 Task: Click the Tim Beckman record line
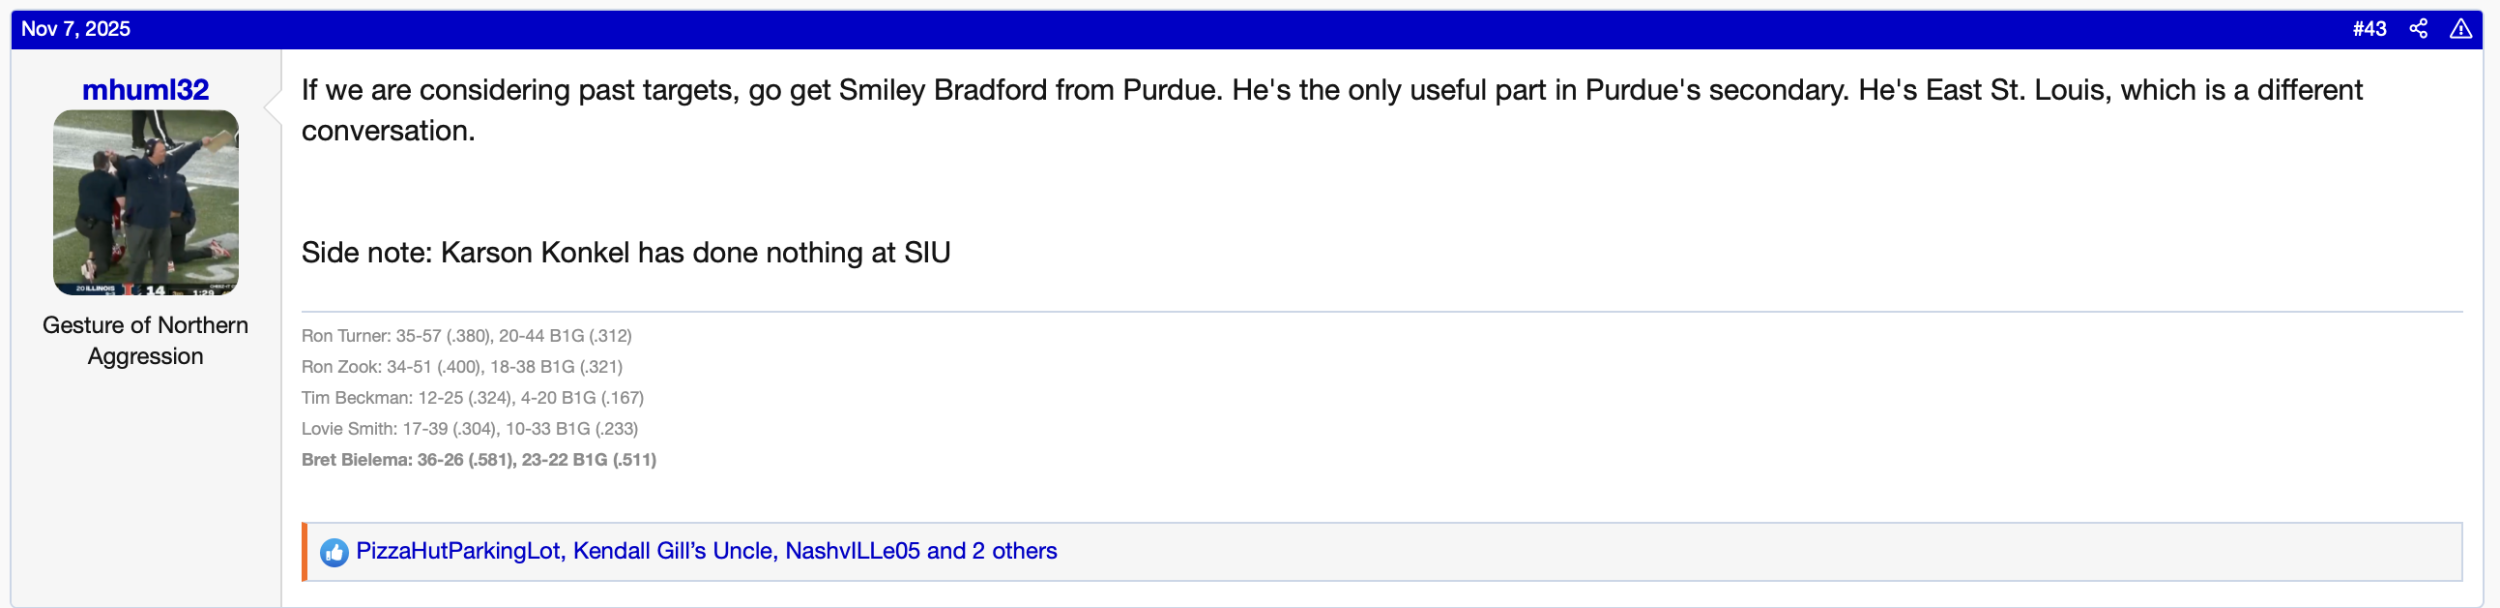(472, 398)
